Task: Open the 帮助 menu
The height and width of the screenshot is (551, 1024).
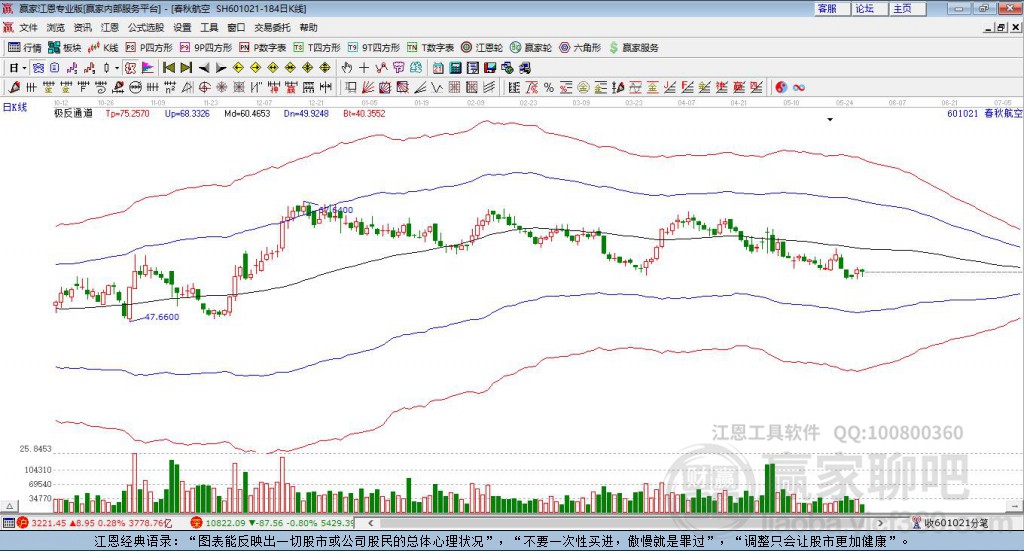Action: point(308,27)
